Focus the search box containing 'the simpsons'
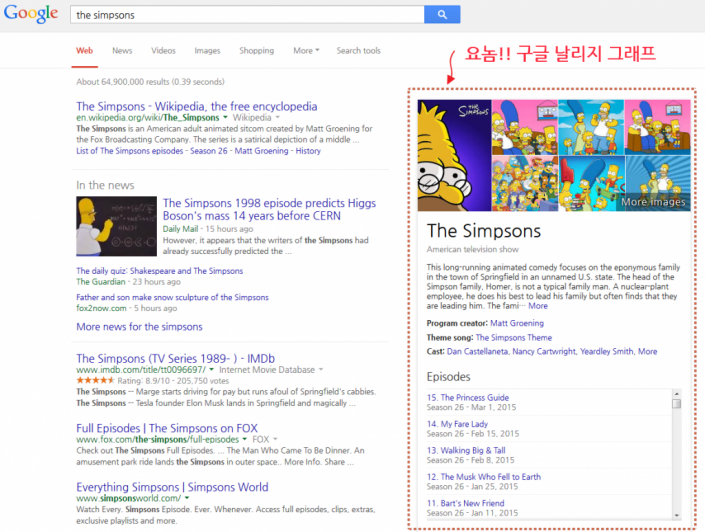705x532 pixels. pos(247,14)
